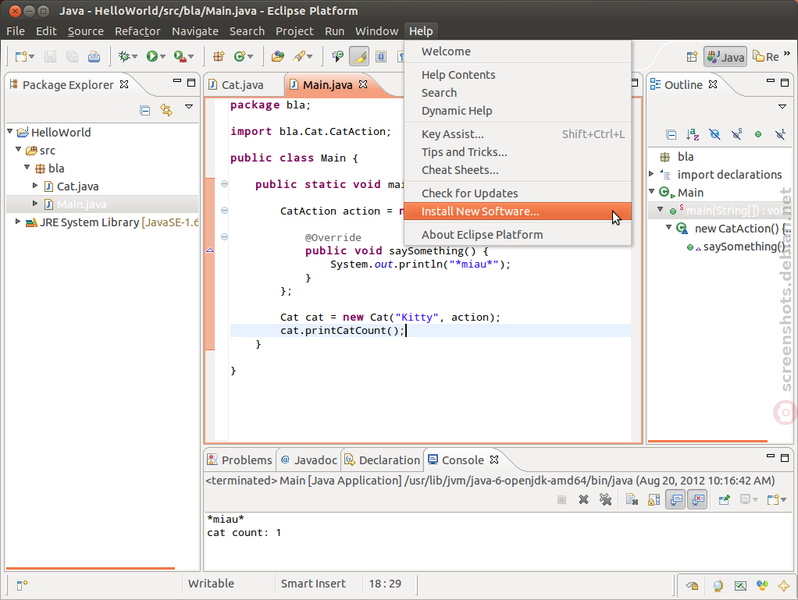Toggle Hide Local Types in Outline

tap(780, 134)
